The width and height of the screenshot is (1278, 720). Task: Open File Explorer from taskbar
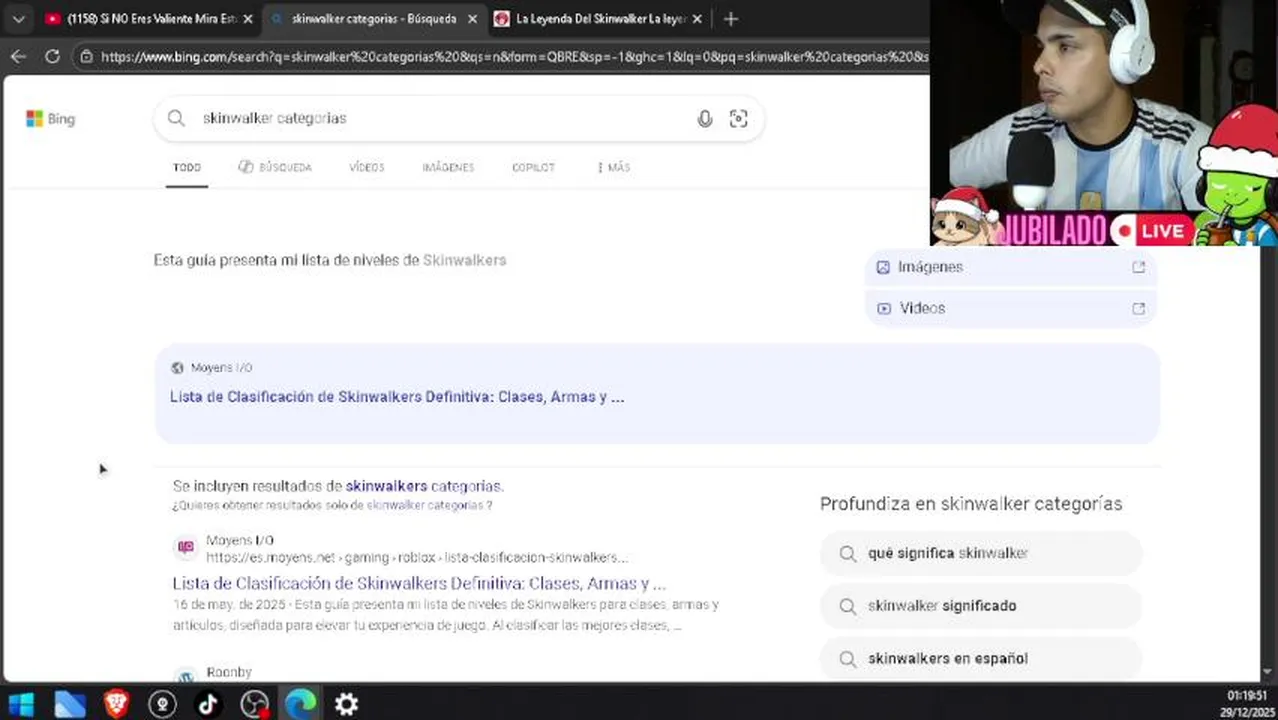pyautogui.click(x=69, y=704)
